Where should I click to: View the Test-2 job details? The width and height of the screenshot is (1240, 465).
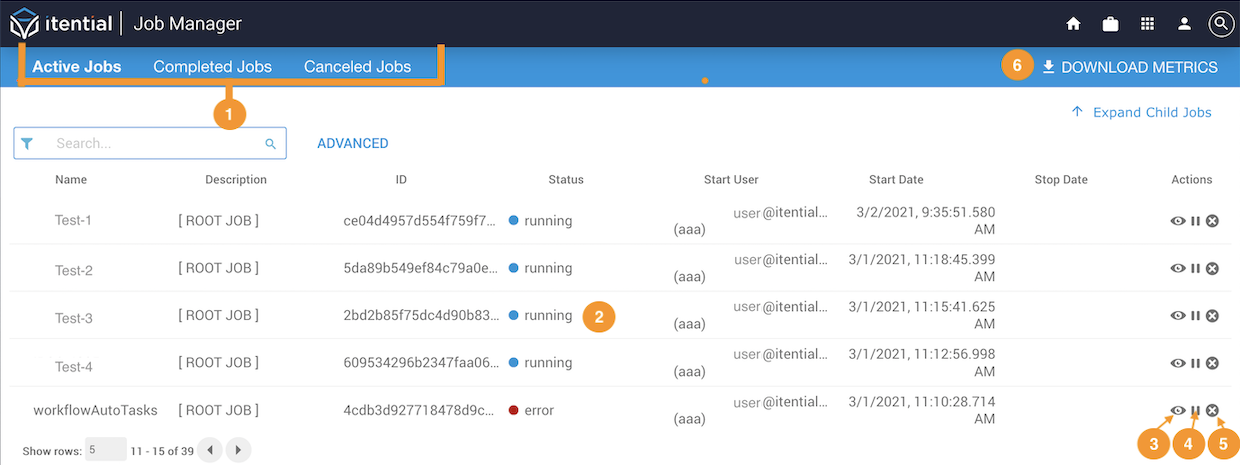(1178, 268)
